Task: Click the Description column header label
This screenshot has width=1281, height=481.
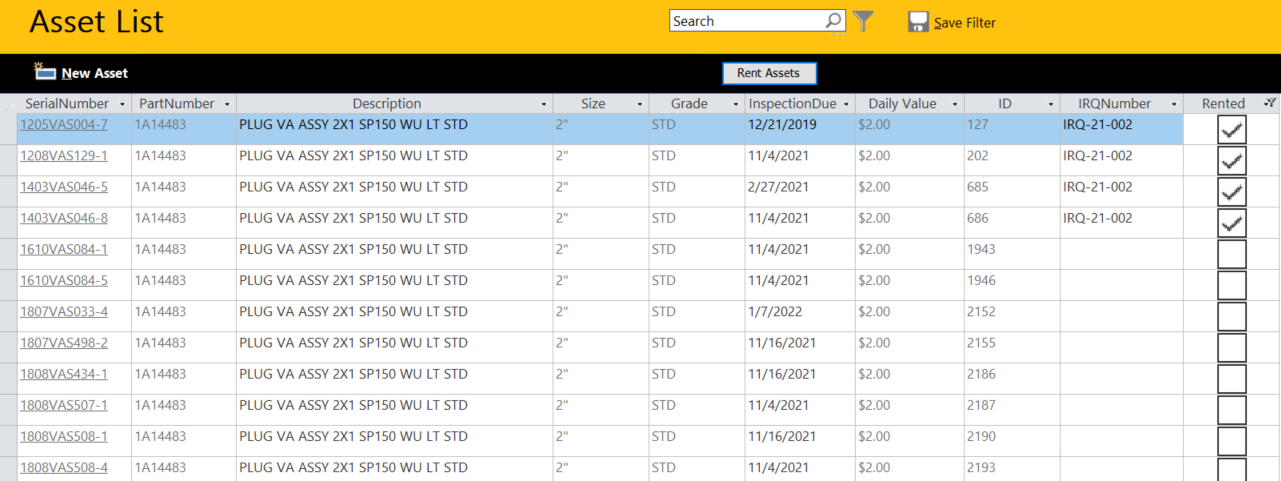Action: click(x=387, y=104)
